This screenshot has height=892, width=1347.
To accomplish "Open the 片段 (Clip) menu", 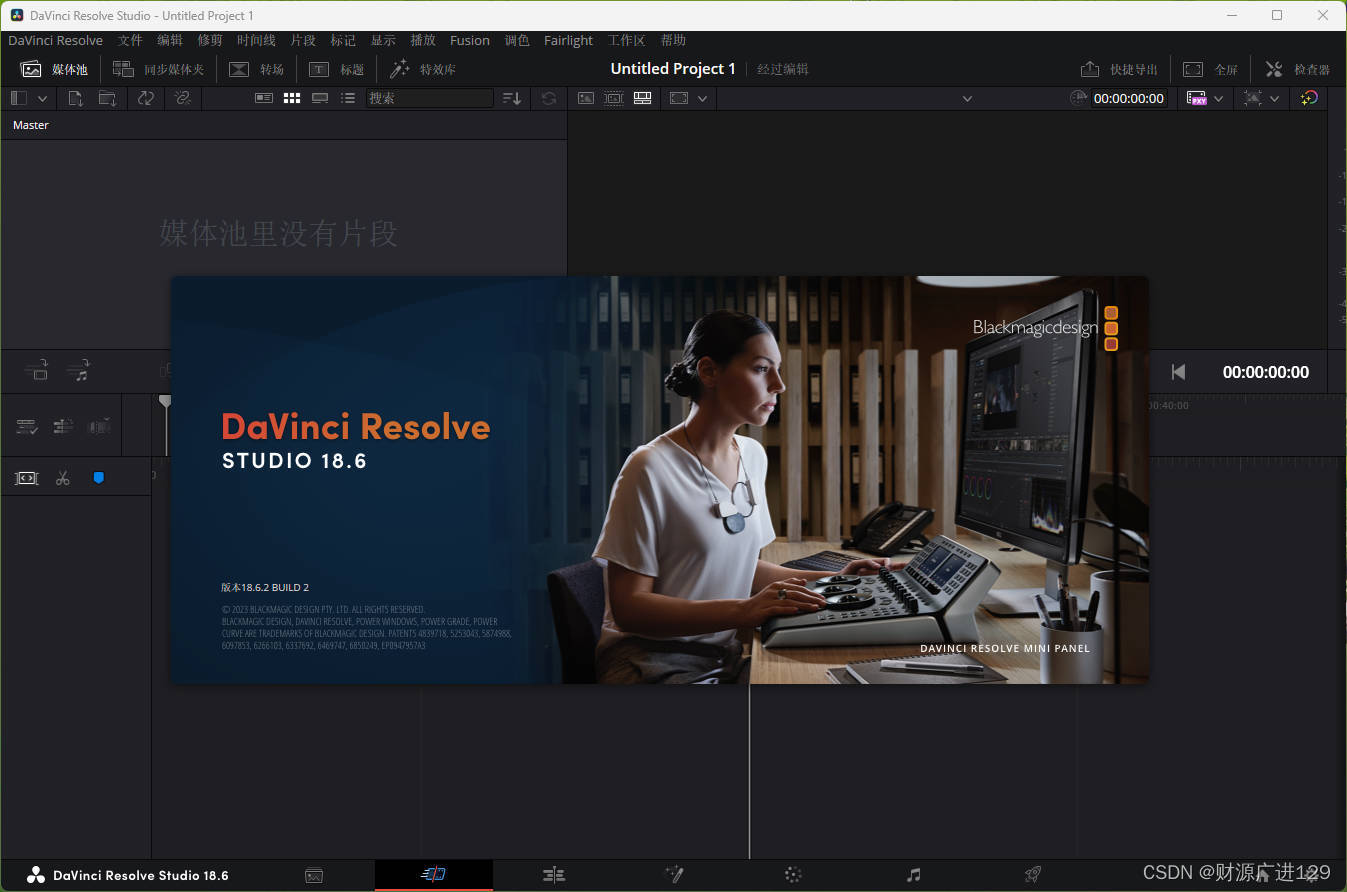I will tap(303, 40).
